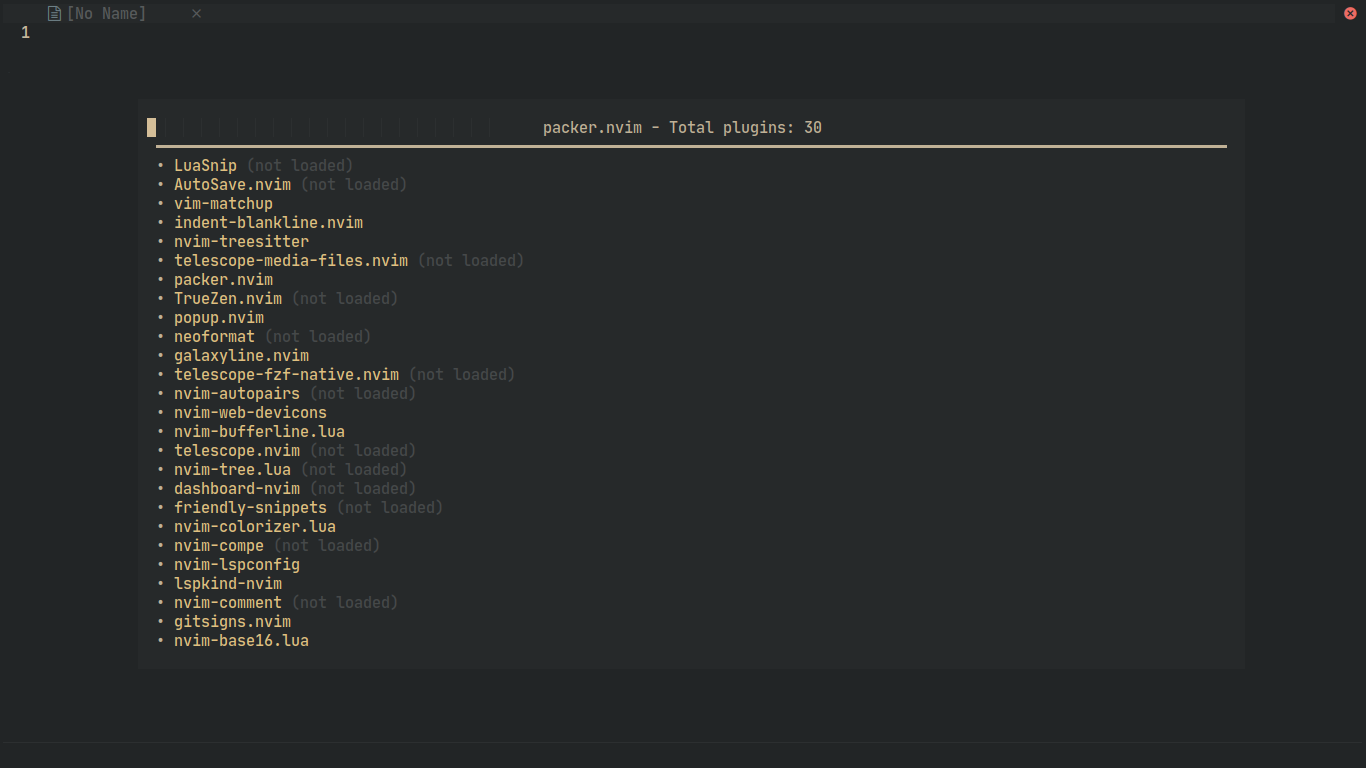
Task: Select the neoformat plugin entry
Action: click(x=214, y=336)
